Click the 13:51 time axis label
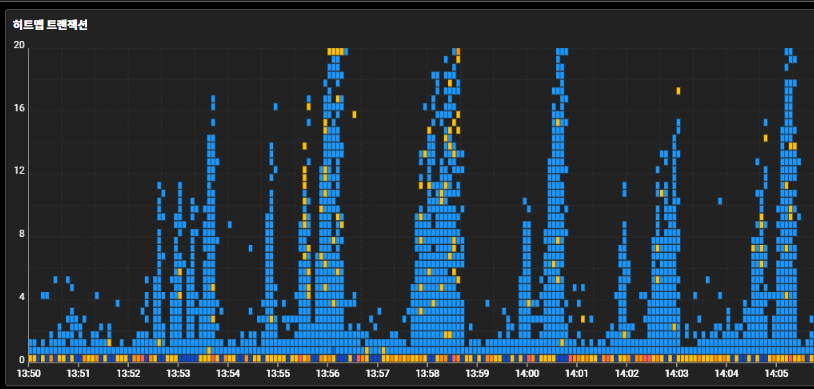The height and width of the screenshot is (389, 814). (x=78, y=373)
